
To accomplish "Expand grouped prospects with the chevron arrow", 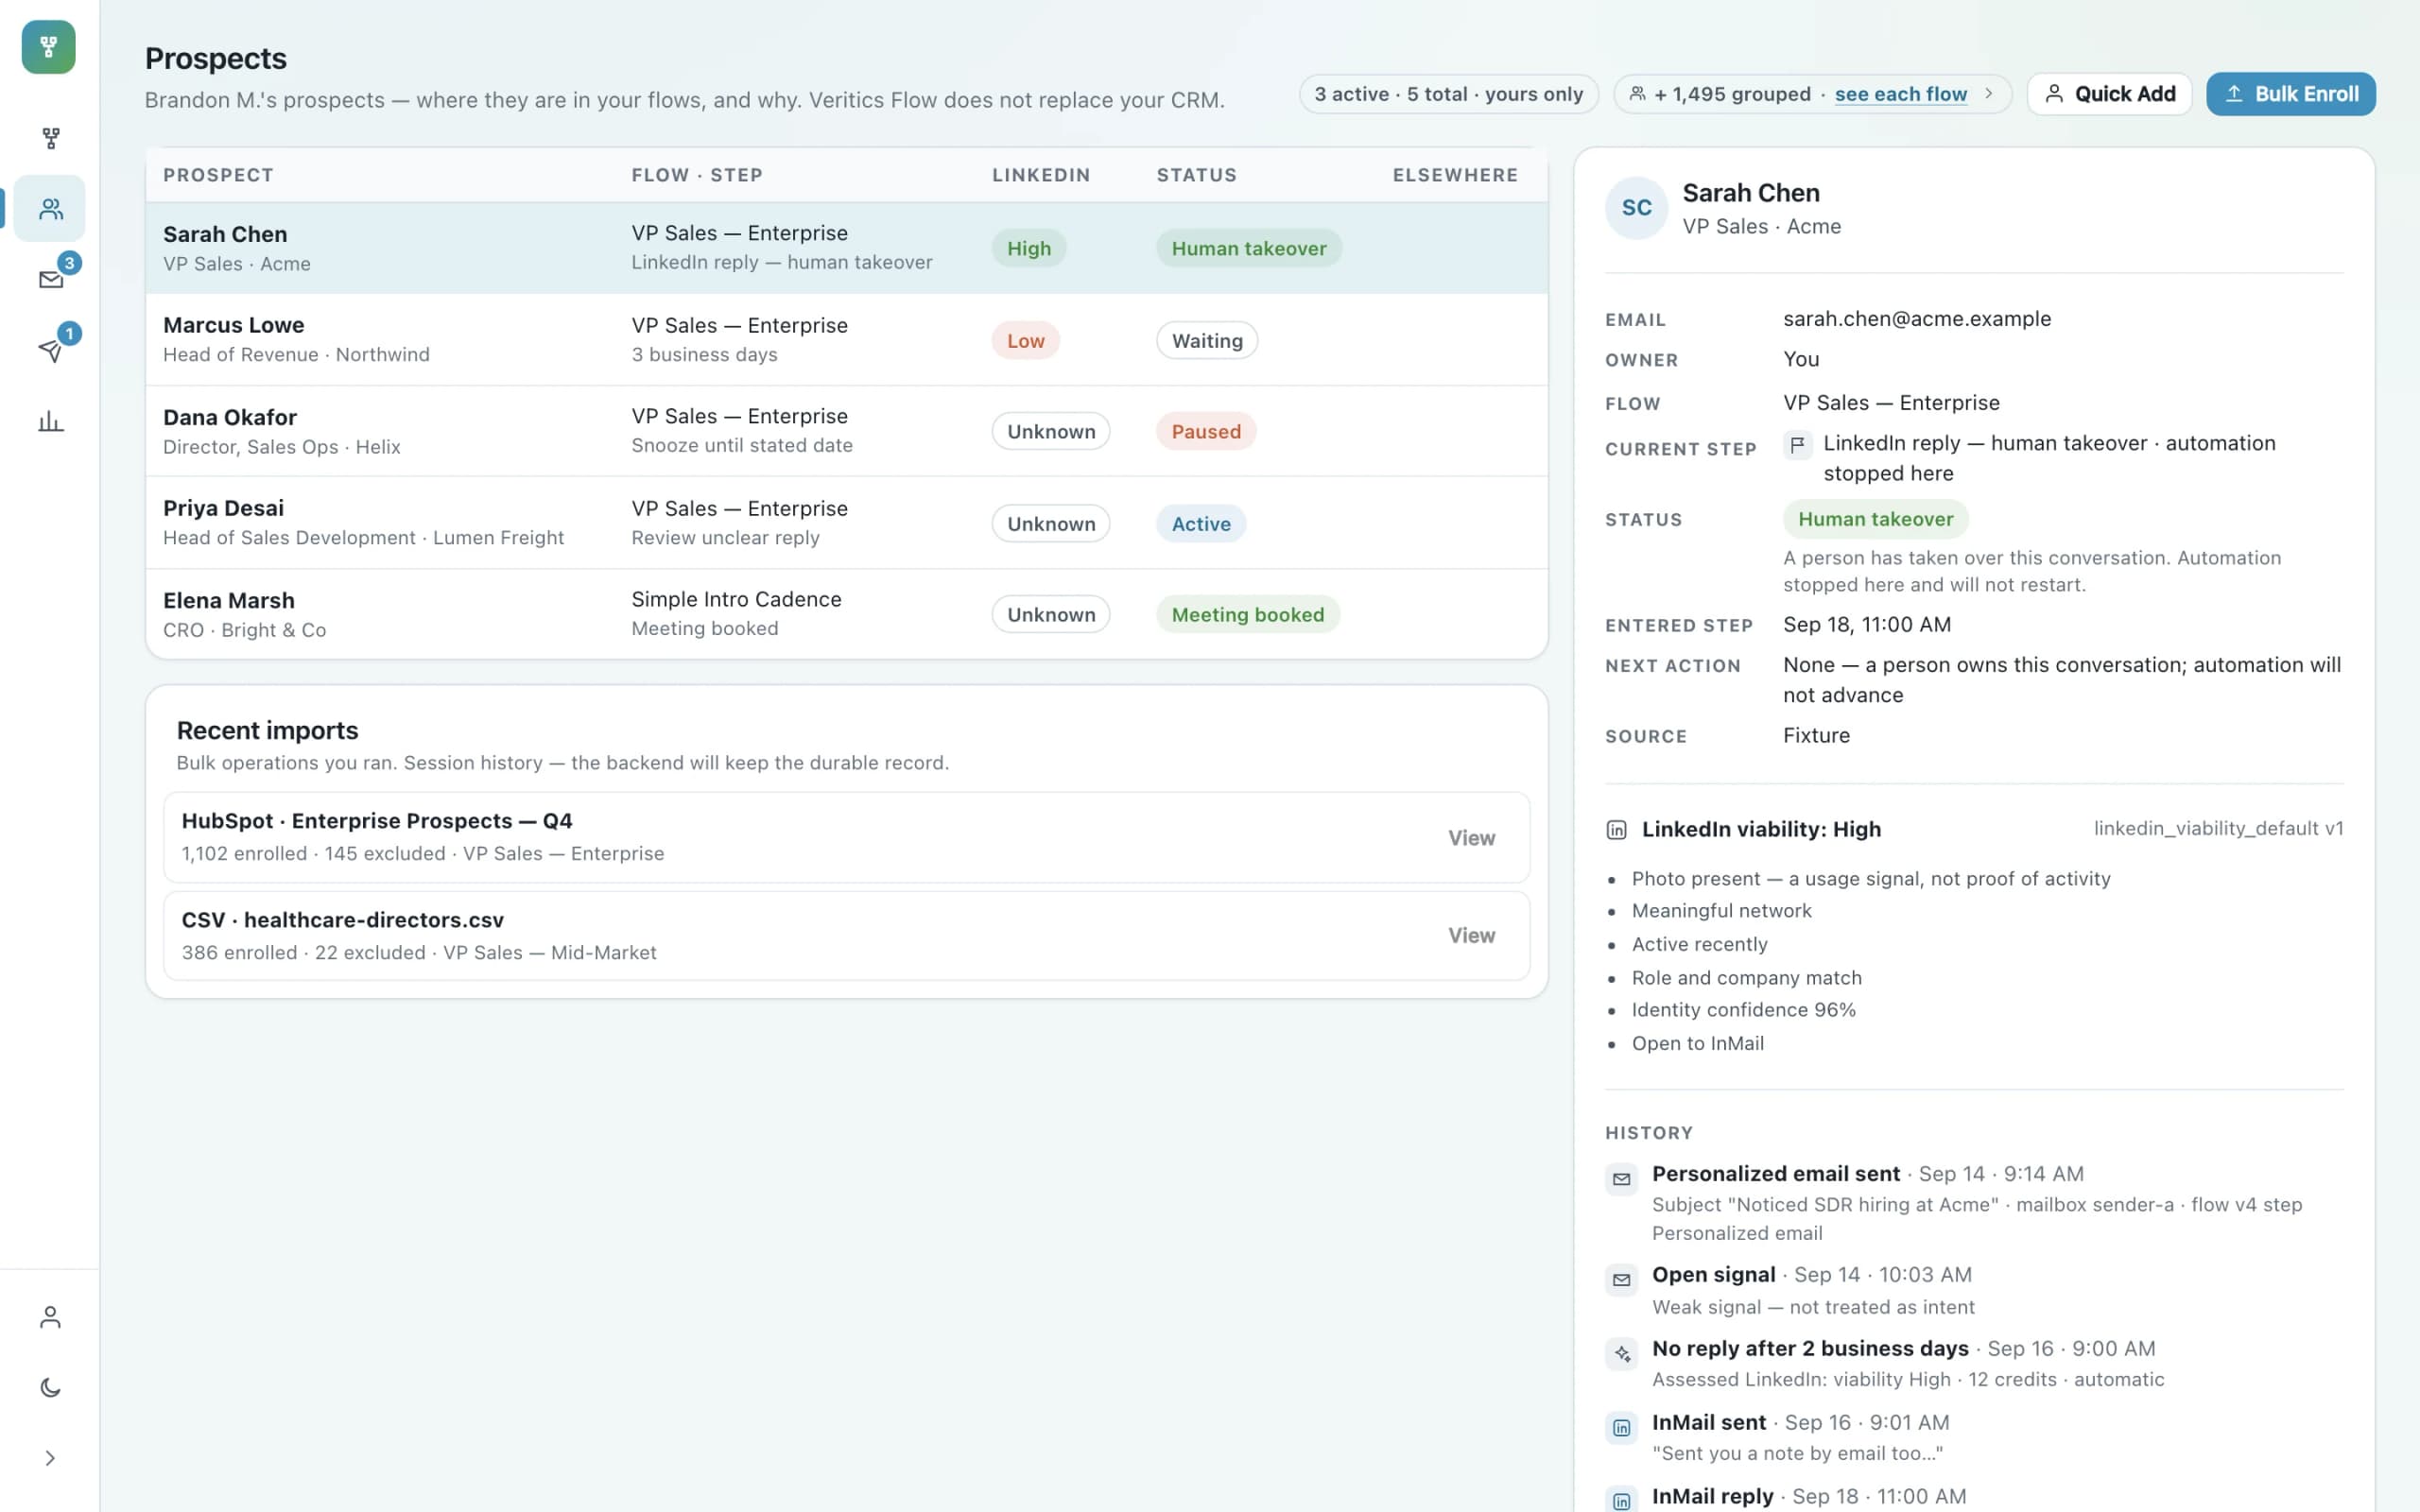I will tap(1988, 94).
